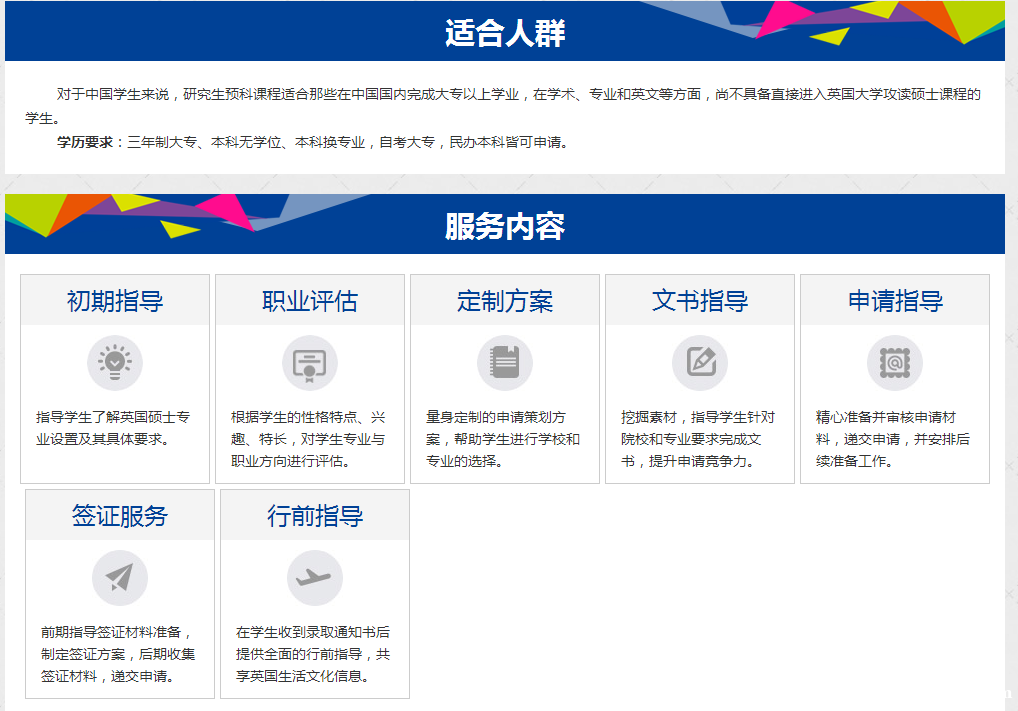Select the 职业评估 card heading

310,301
